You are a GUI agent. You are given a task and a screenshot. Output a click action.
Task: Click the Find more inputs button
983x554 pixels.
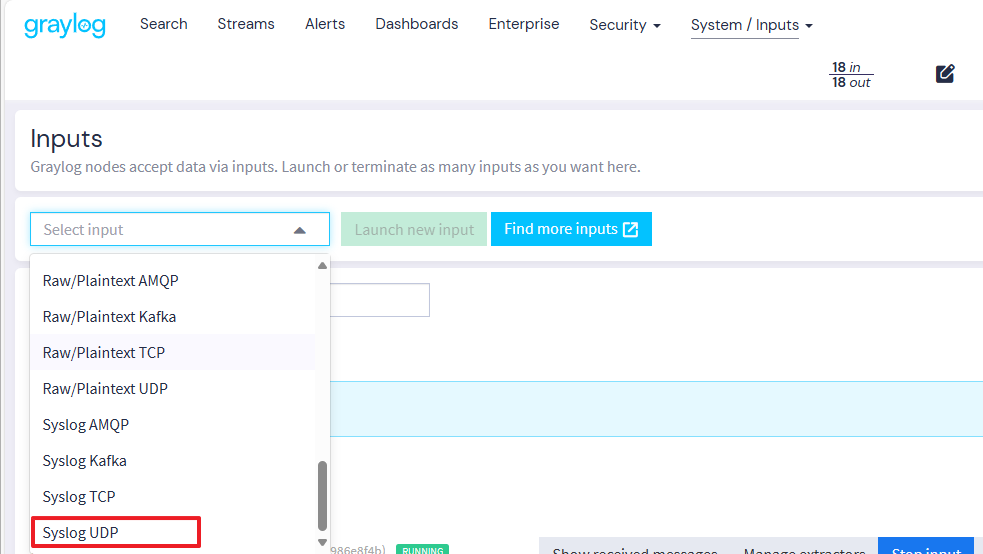571,229
